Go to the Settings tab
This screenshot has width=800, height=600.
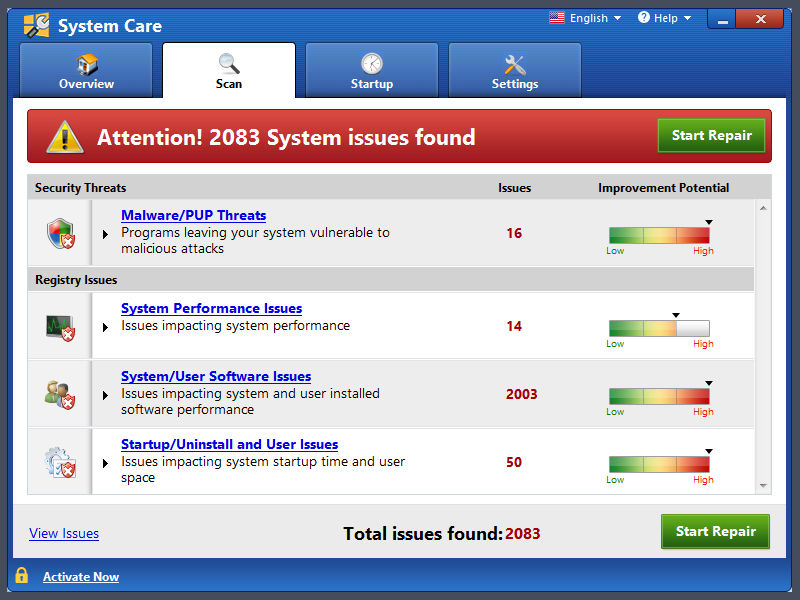515,71
